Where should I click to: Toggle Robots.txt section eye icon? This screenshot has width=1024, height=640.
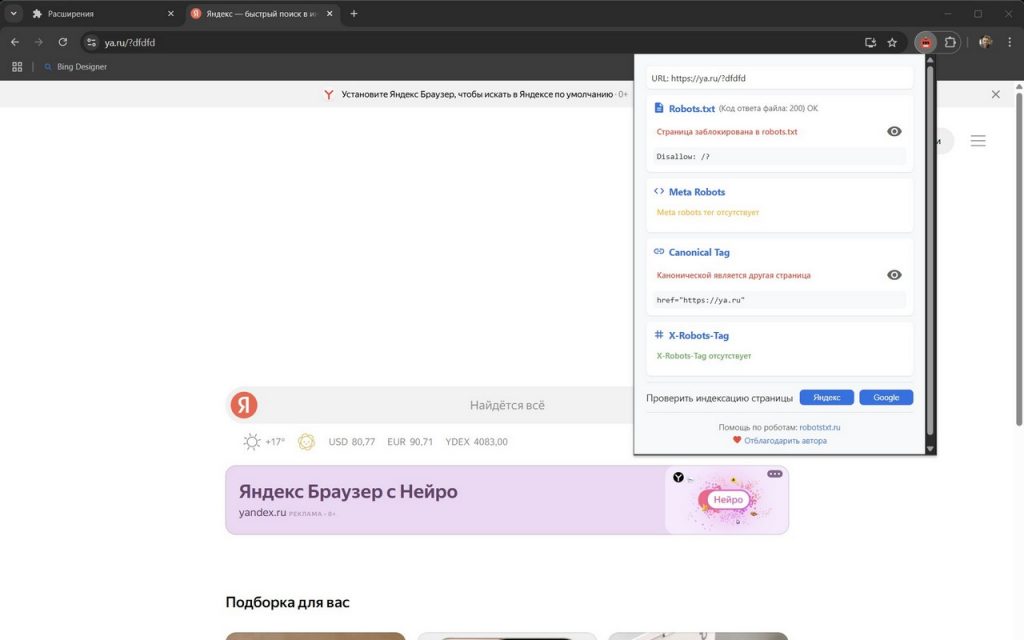click(x=894, y=131)
